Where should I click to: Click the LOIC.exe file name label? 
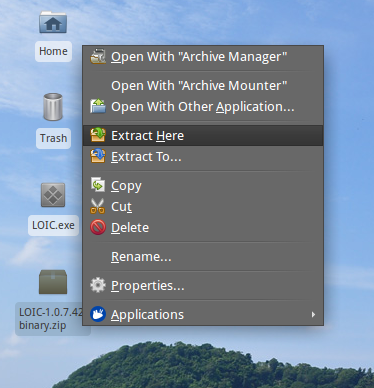tap(53, 225)
